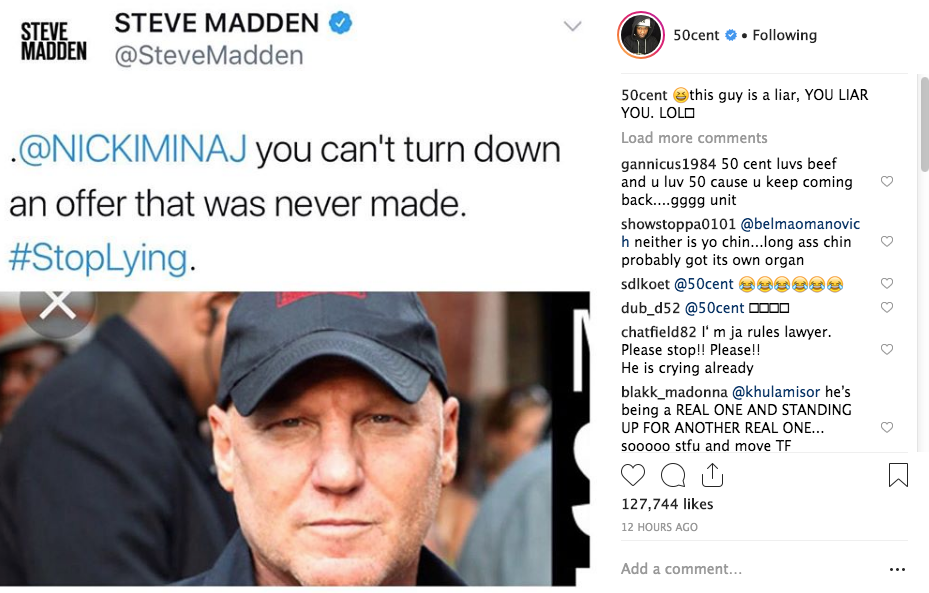Like showstoppa0101's comment

[887, 241]
